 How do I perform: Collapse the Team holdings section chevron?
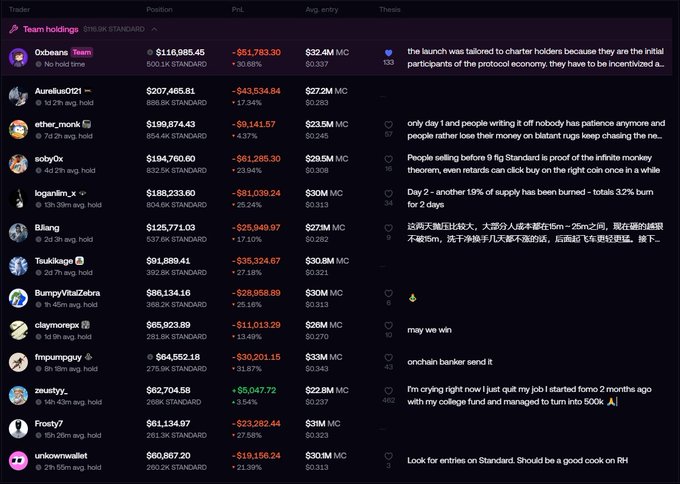coord(154,29)
